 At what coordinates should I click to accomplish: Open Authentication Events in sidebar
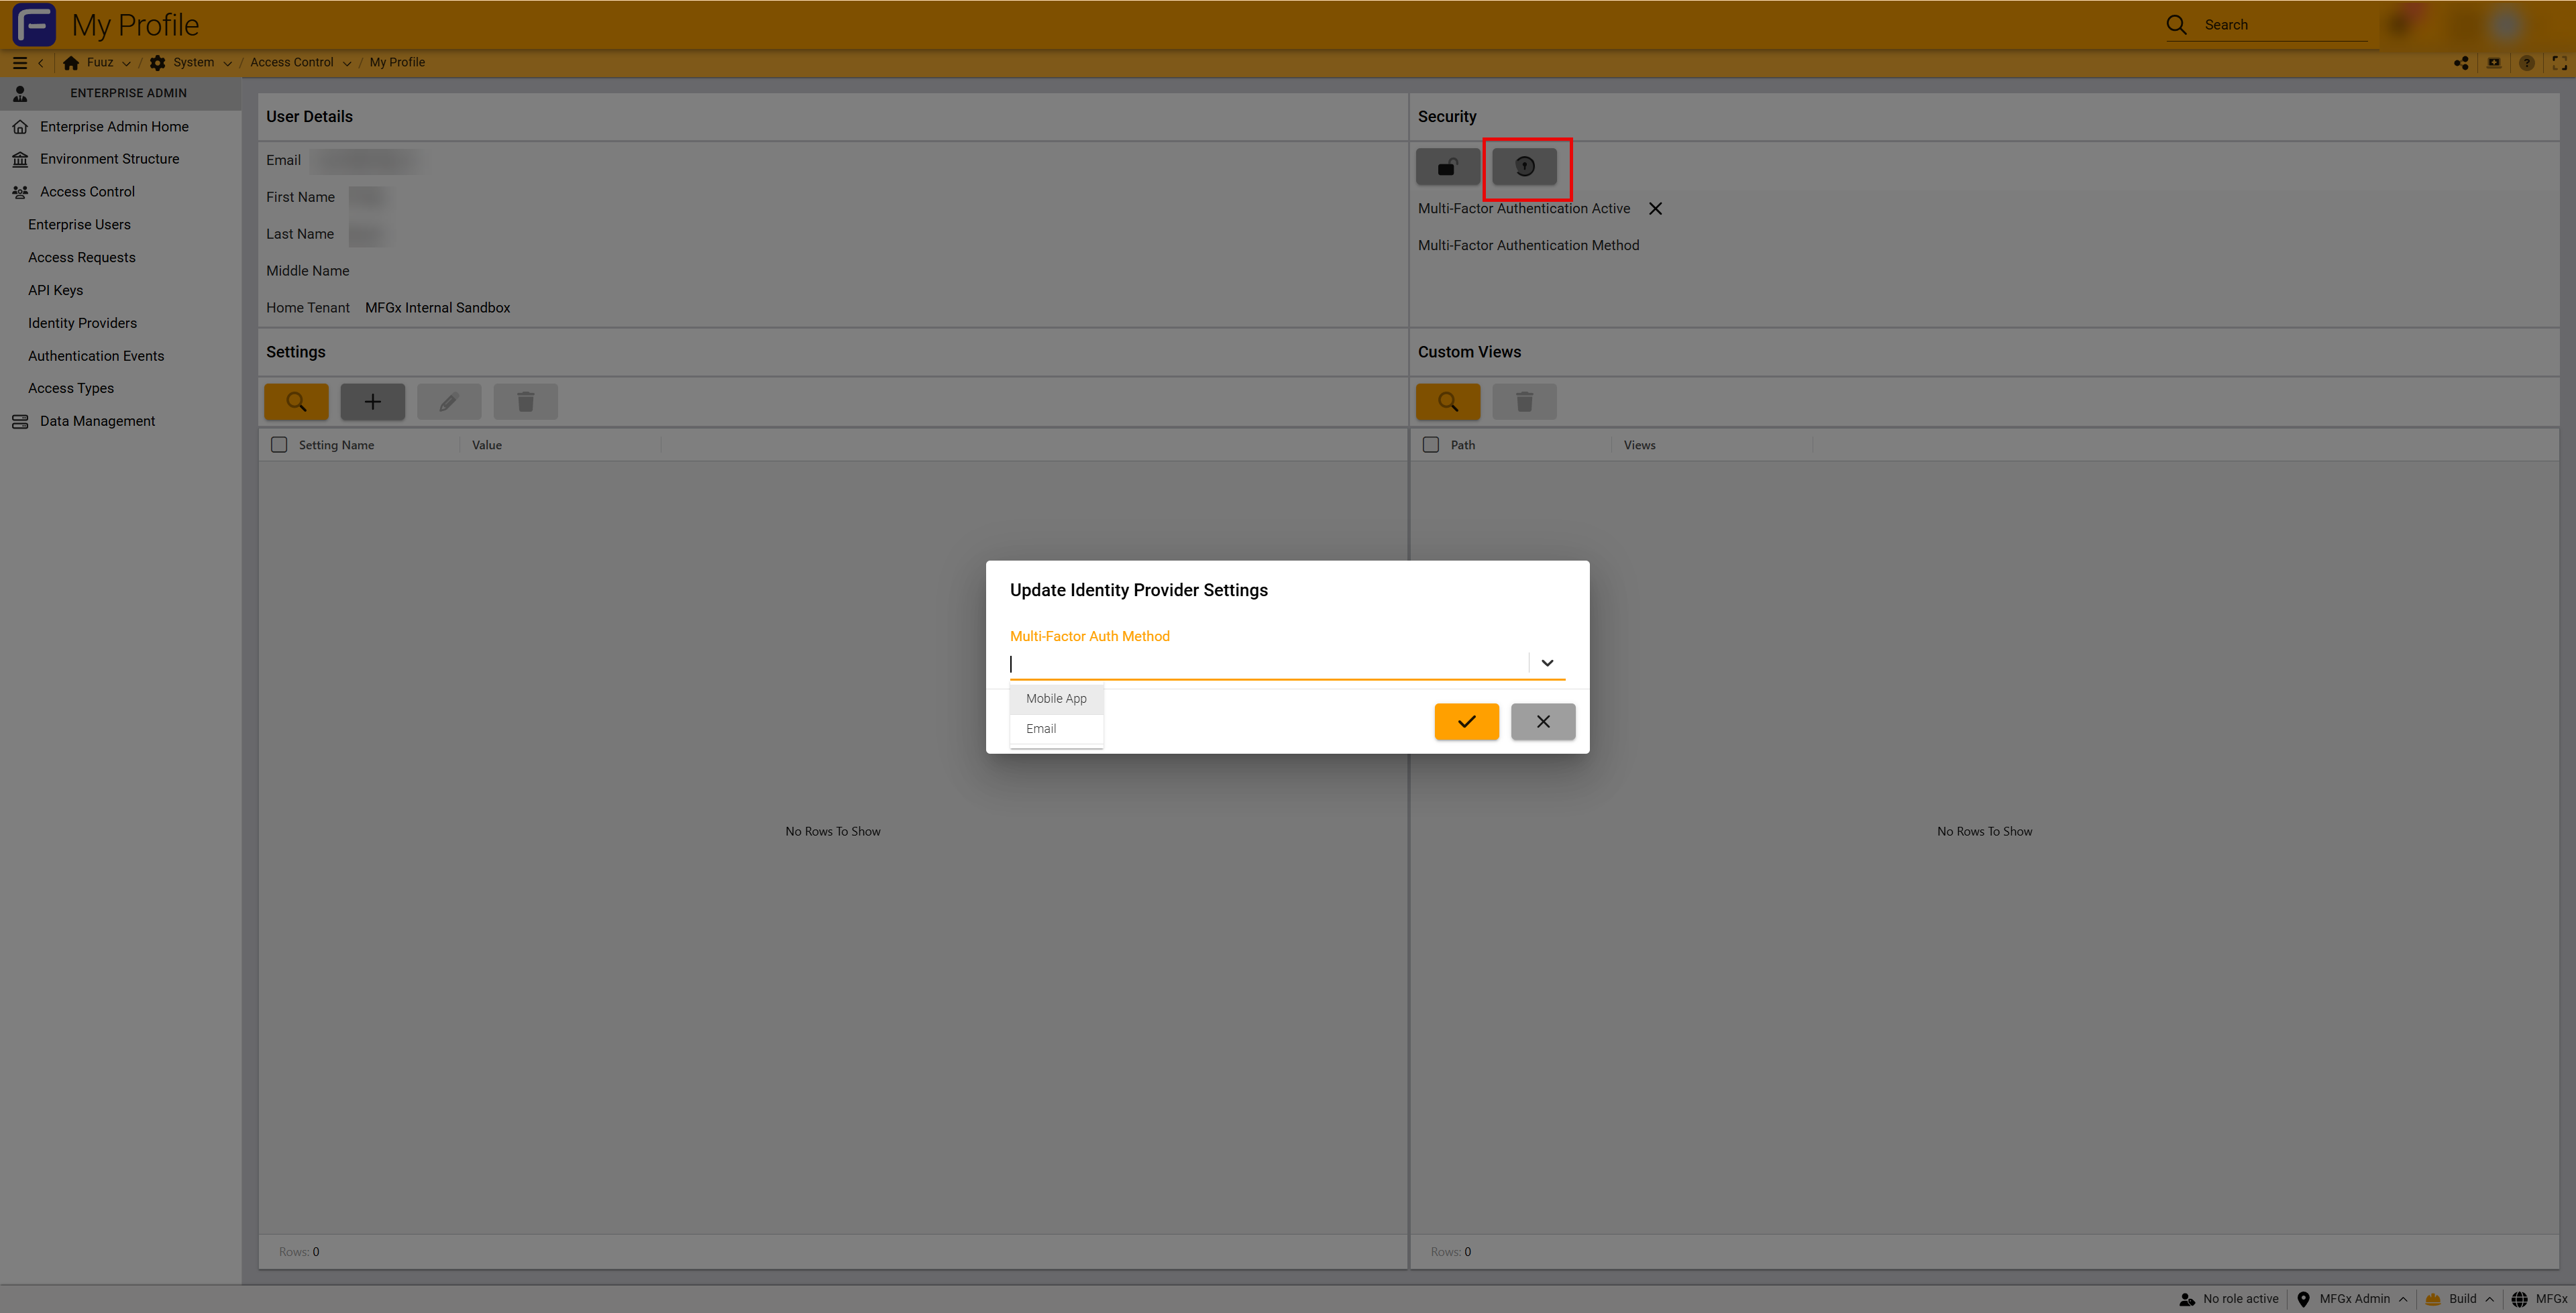(96, 356)
